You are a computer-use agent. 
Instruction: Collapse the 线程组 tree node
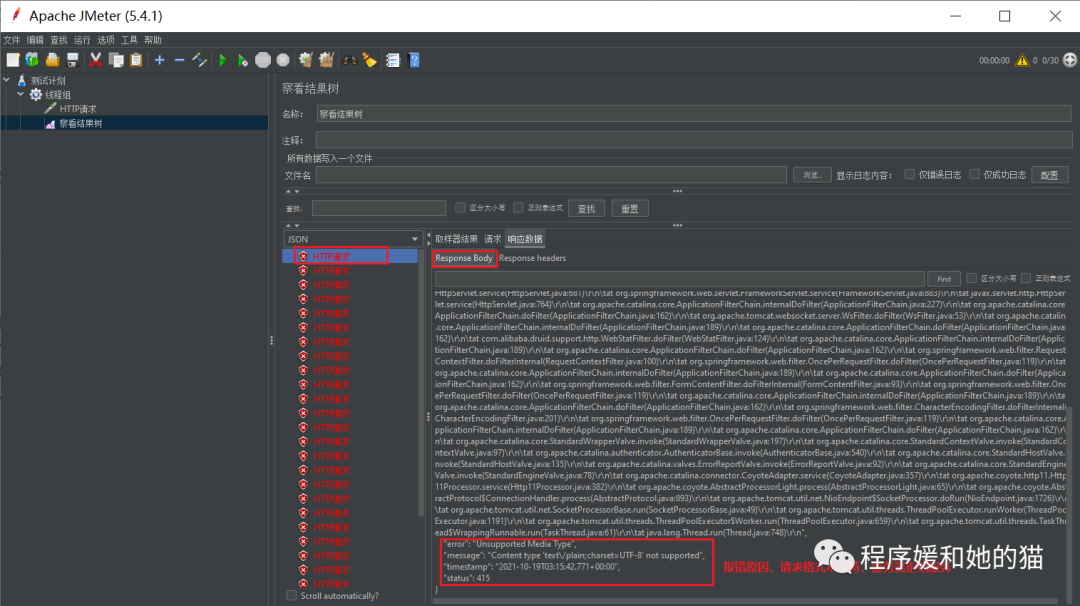pos(21,94)
